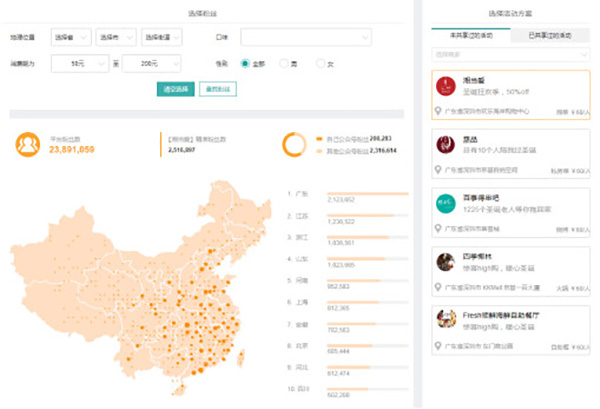Click the 广东 fan count bar in ranking
Viewport: 600px width, 409px height.
tap(368, 193)
